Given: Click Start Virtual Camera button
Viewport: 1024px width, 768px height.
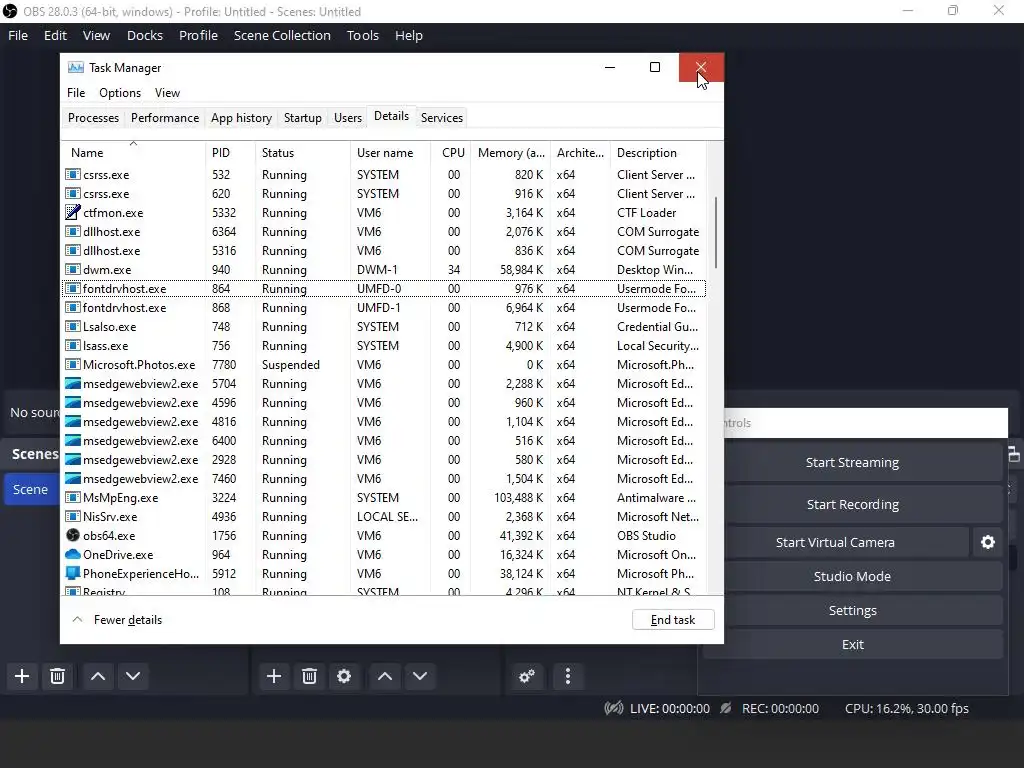Looking at the screenshot, I should click(x=835, y=542).
